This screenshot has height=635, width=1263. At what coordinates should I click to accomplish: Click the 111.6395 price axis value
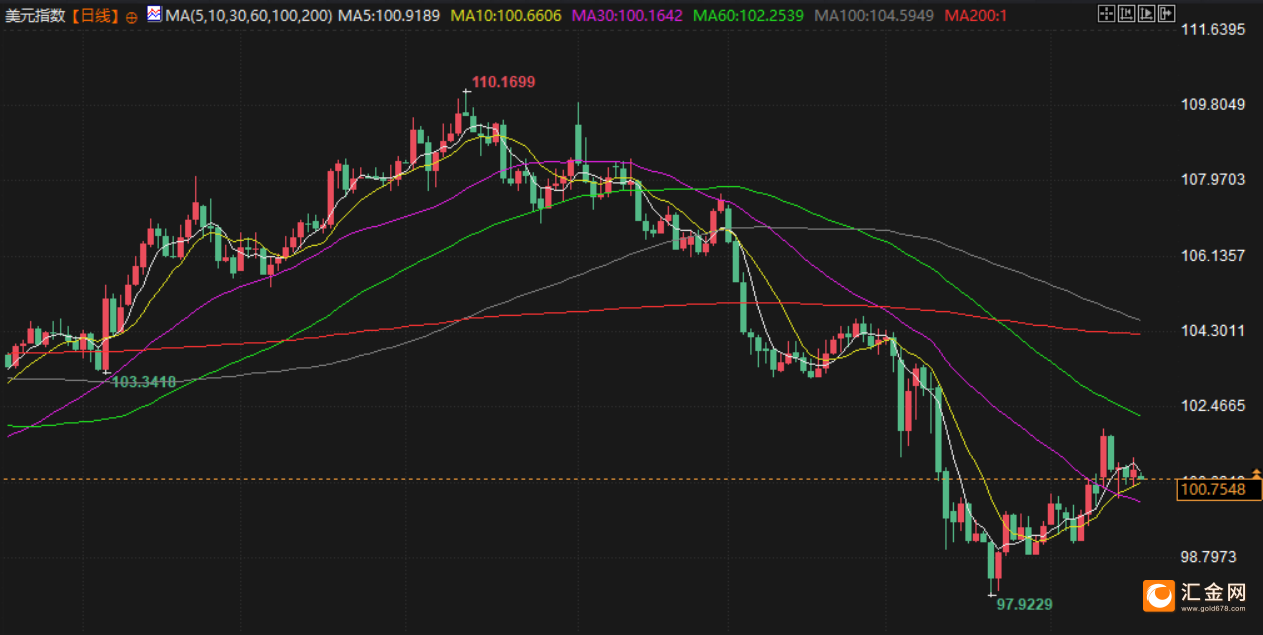click(1213, 30)
